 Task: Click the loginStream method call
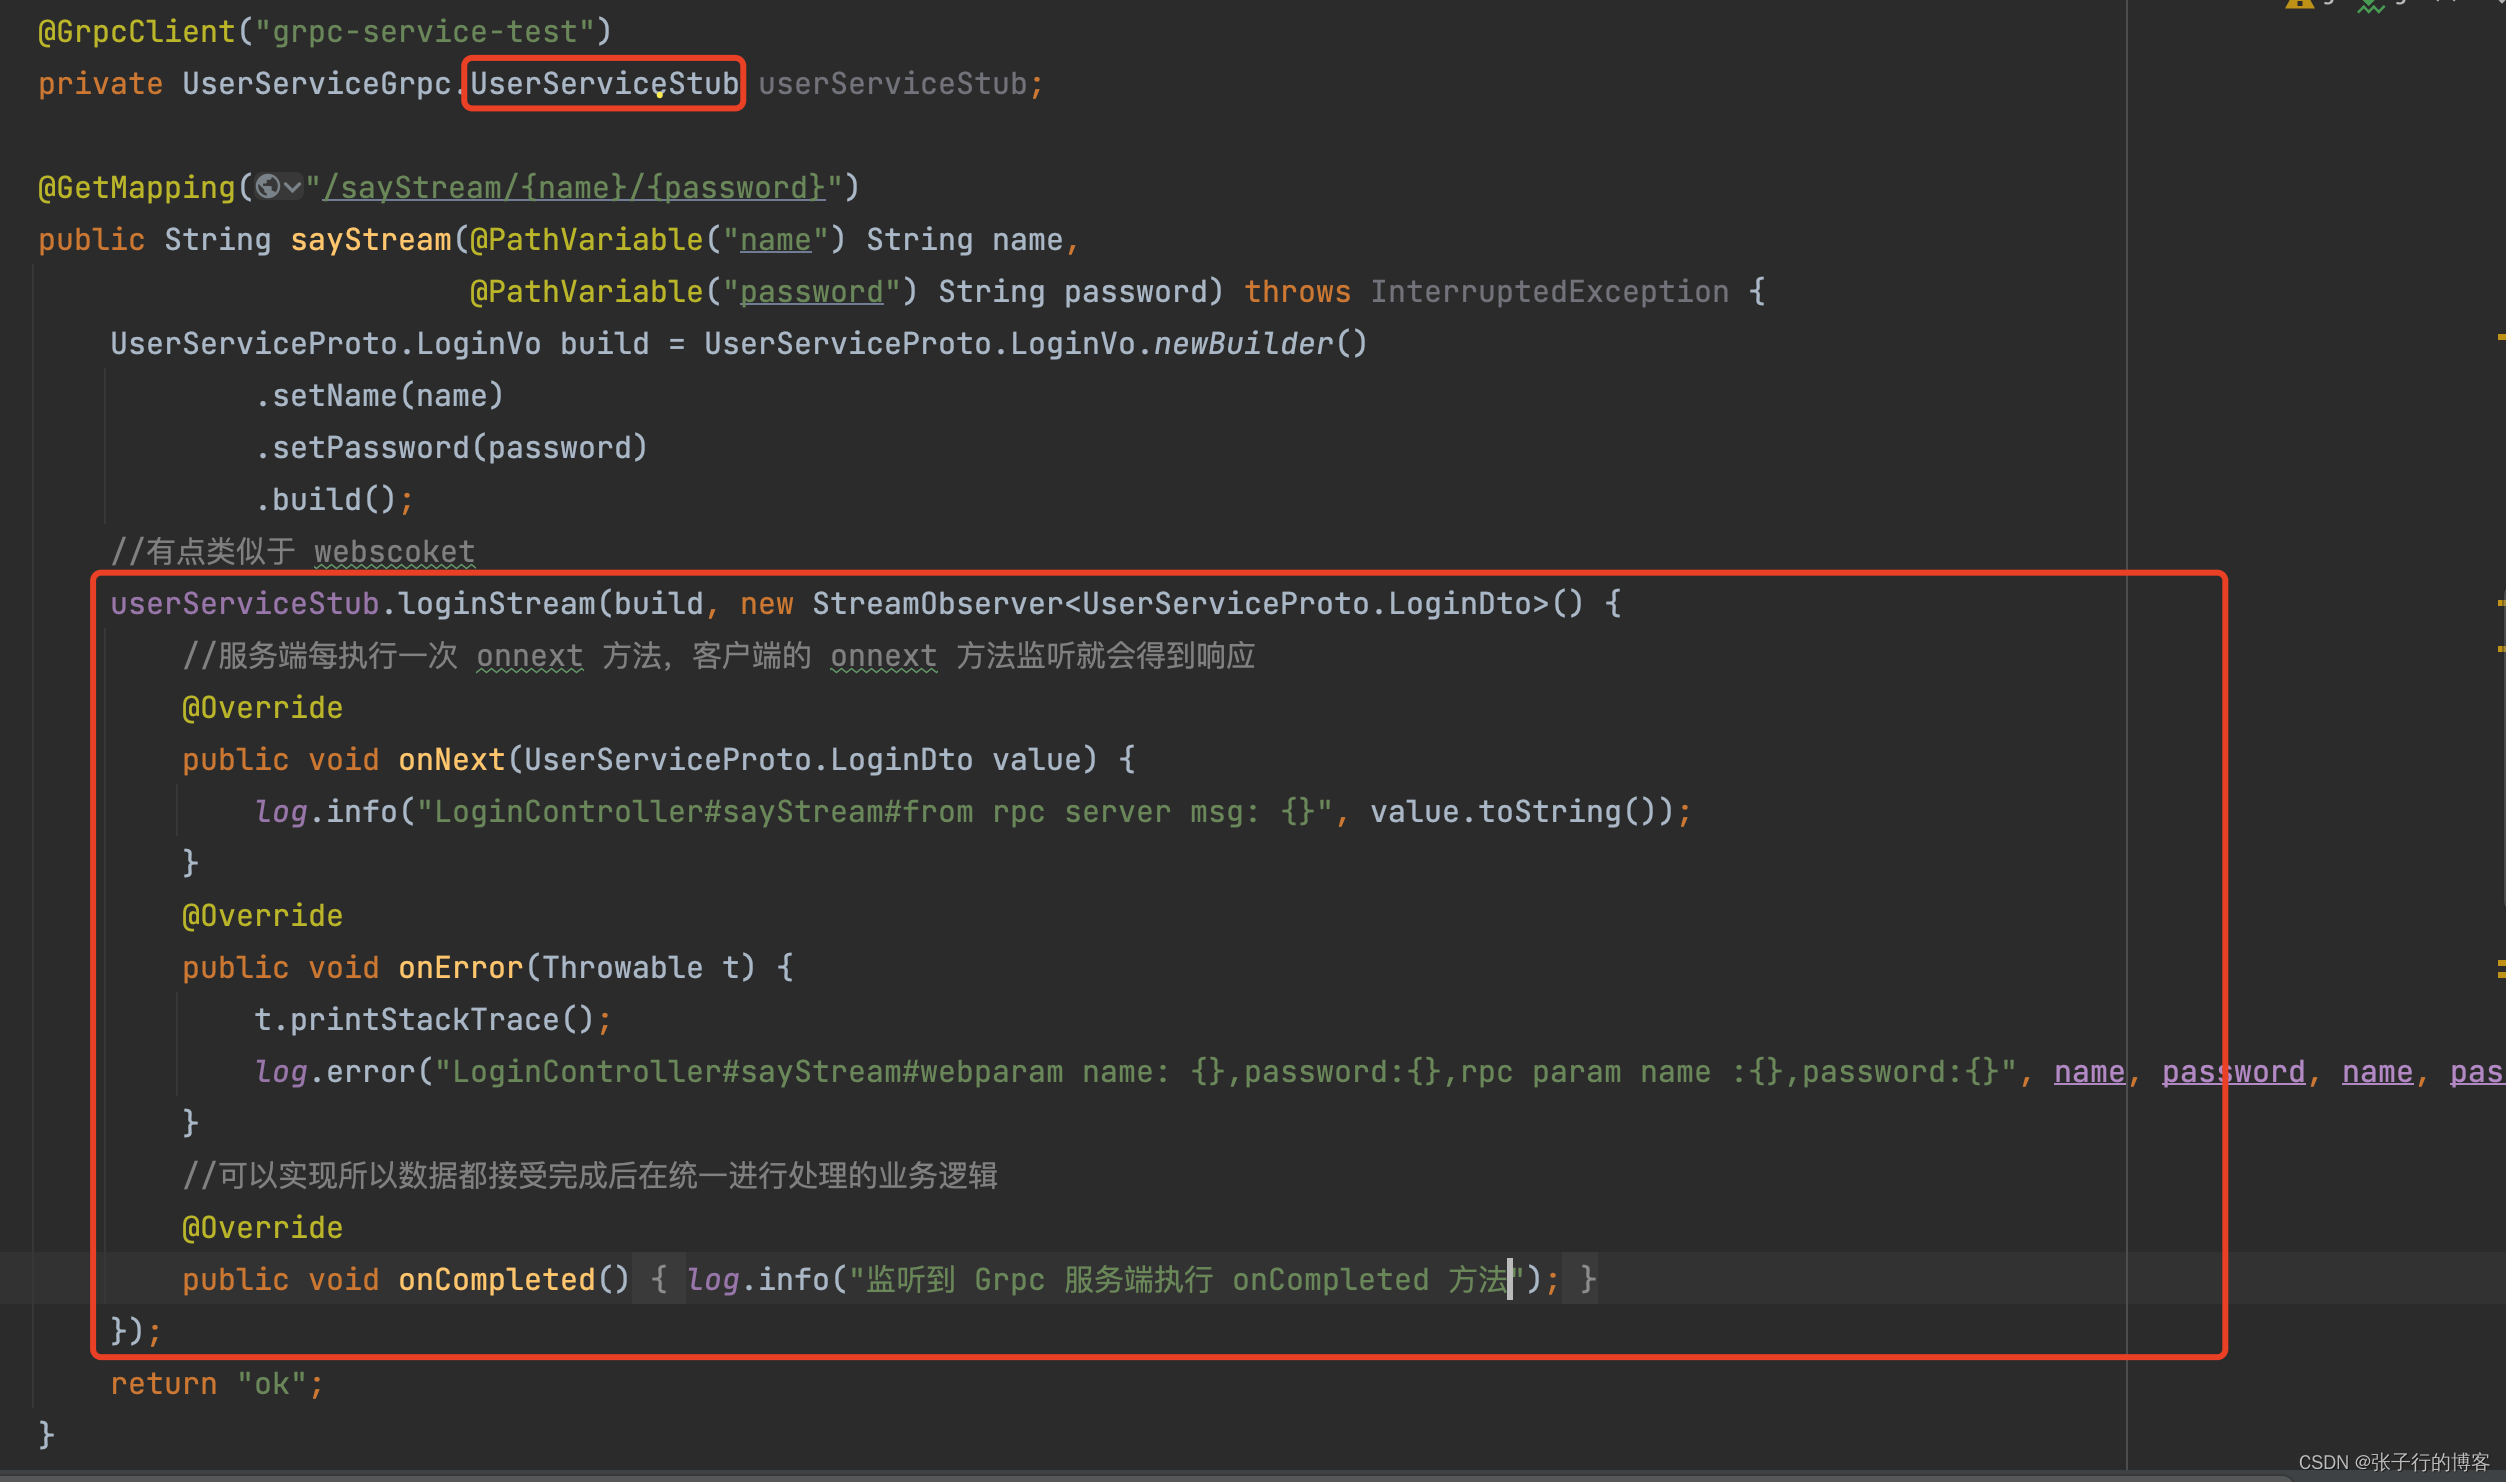tap(497, 604)
